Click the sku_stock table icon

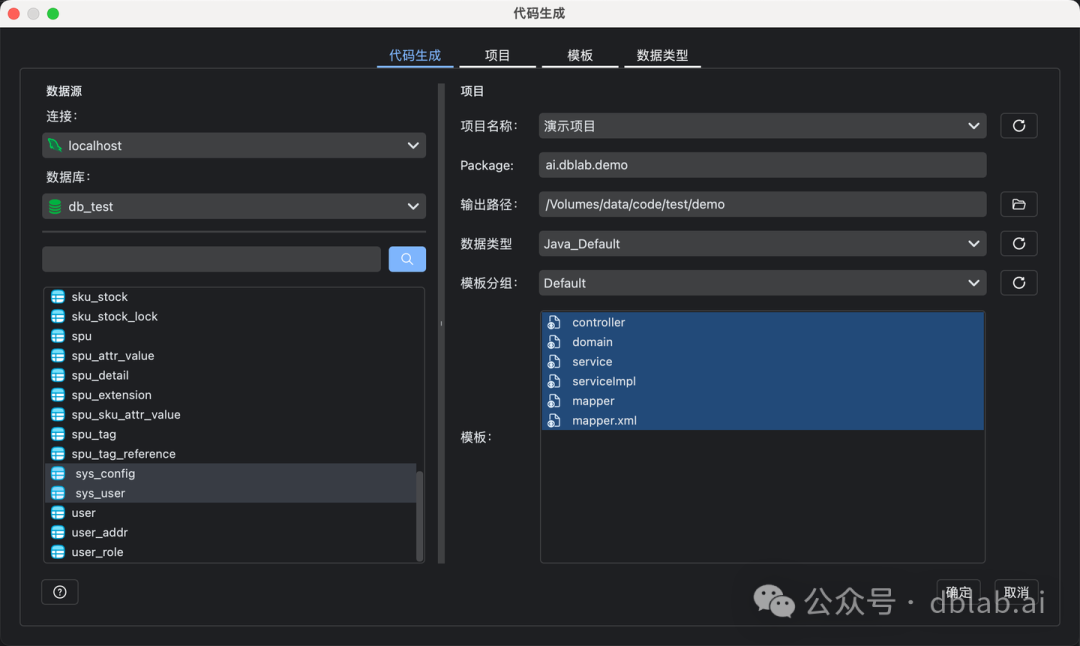(x=58, y=297)
